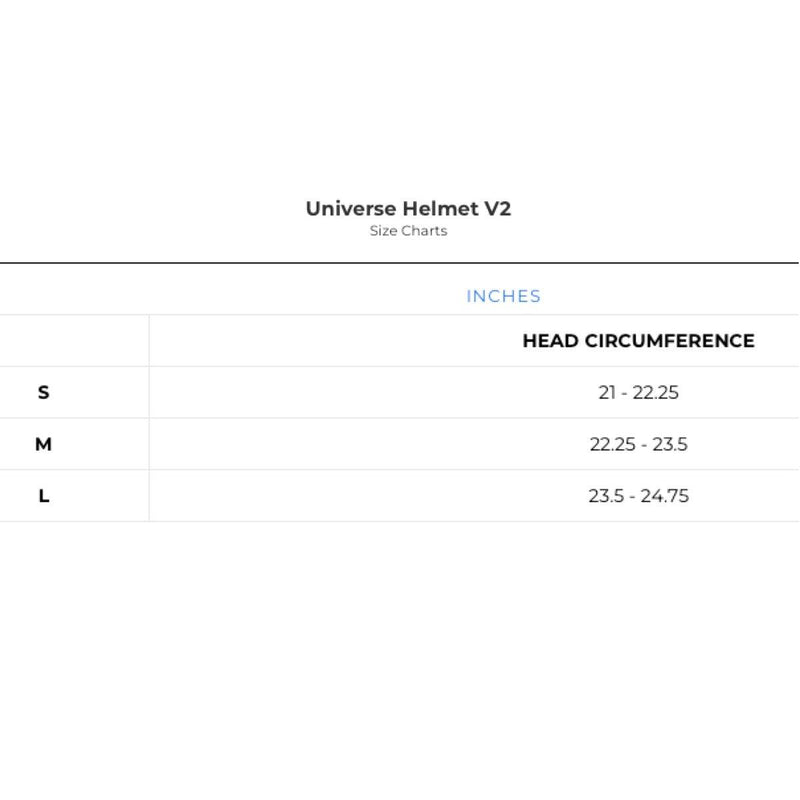Click the 24.75 value in Large row
800x800 pixels.
tap(665, 496)
